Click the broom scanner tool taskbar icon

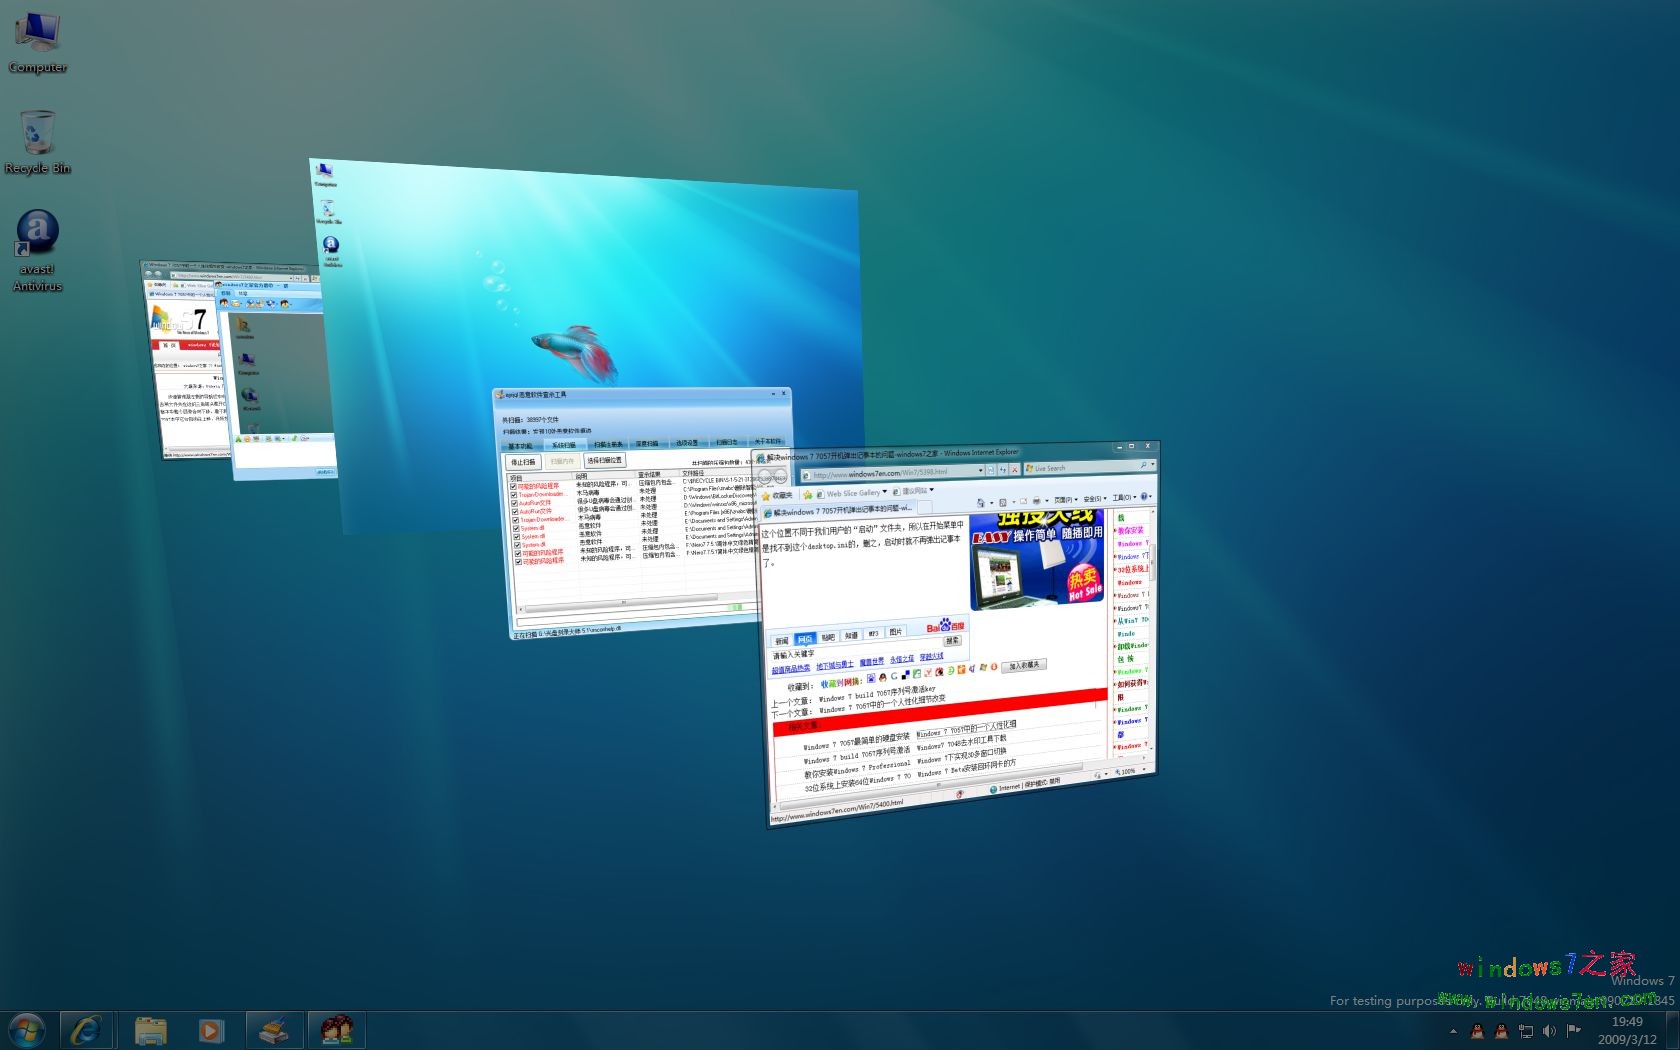point(273,1030)
